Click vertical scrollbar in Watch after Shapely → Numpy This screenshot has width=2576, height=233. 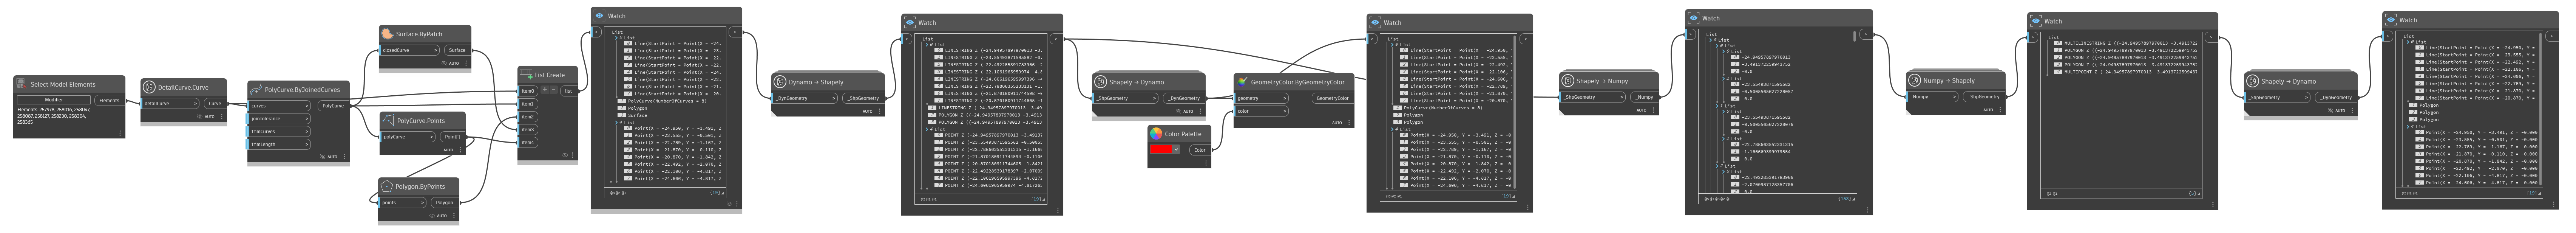1855,36
